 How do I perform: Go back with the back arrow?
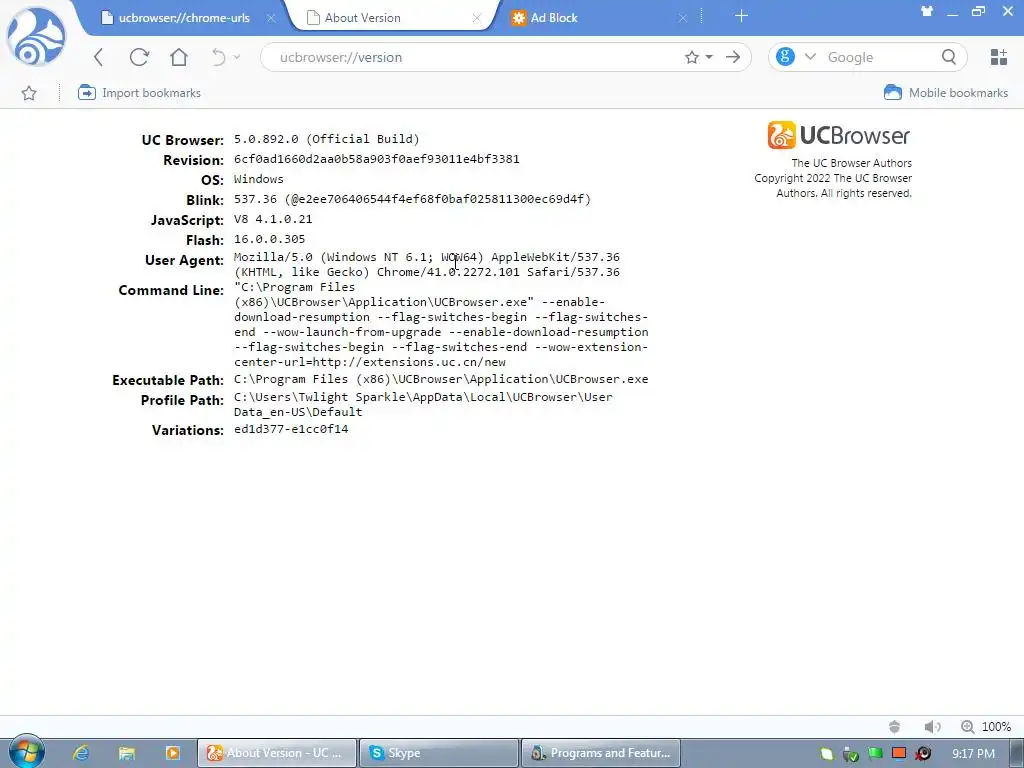click(99, 57)
